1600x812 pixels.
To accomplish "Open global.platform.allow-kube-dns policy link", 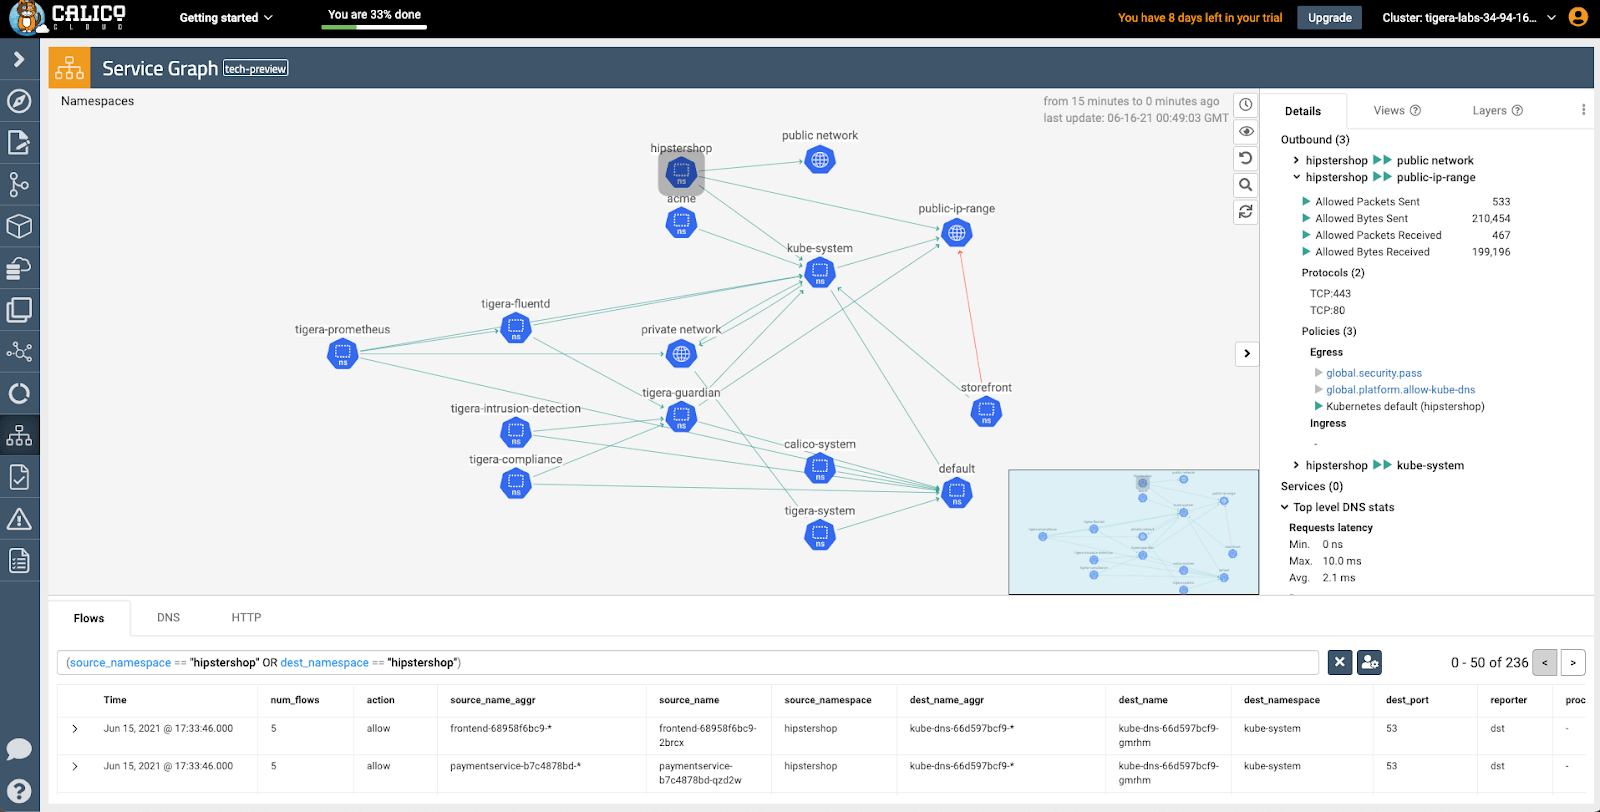I will (x=1401, y=390).
